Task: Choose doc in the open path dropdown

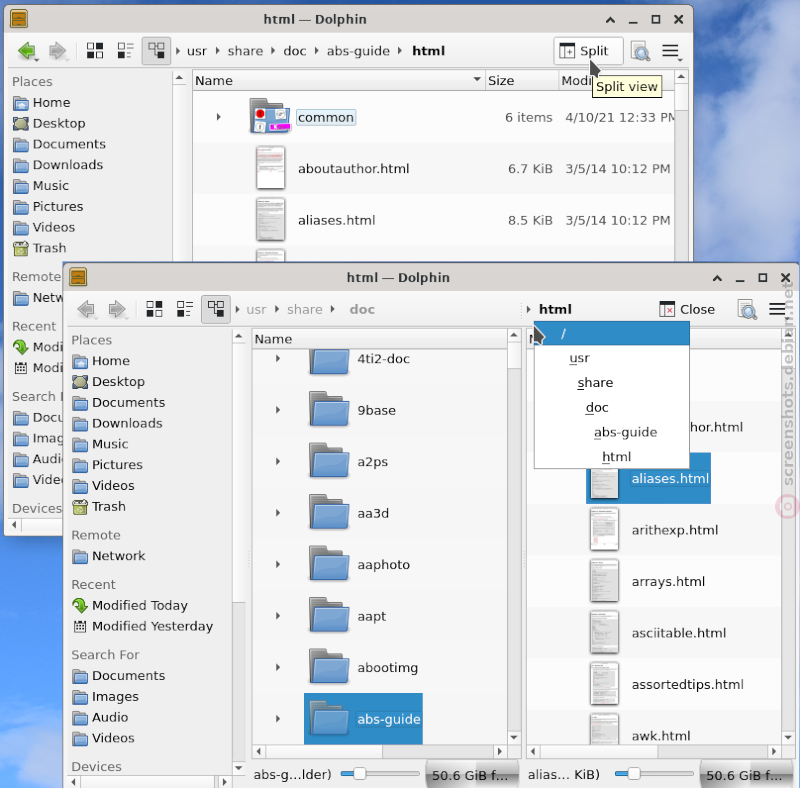Action: click(x=612, y=407)
